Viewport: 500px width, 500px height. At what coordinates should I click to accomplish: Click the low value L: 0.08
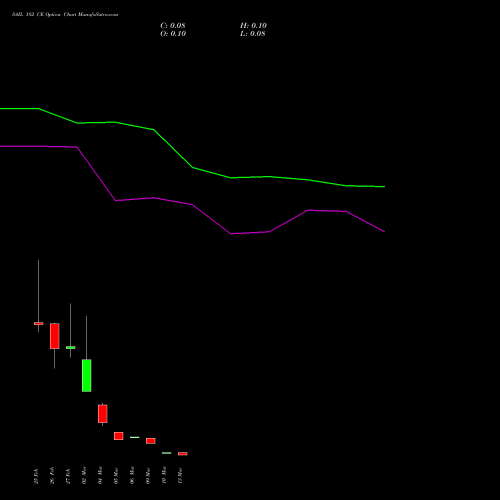click(x=253, y=34)
